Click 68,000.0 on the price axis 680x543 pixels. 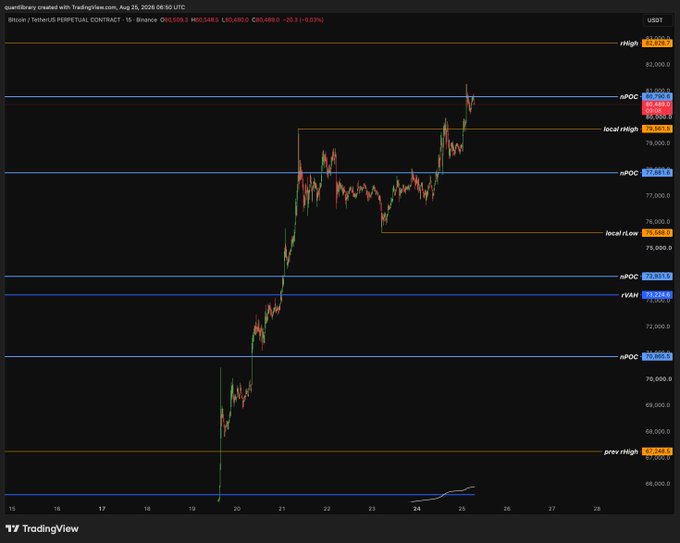(x=658, y=432)
